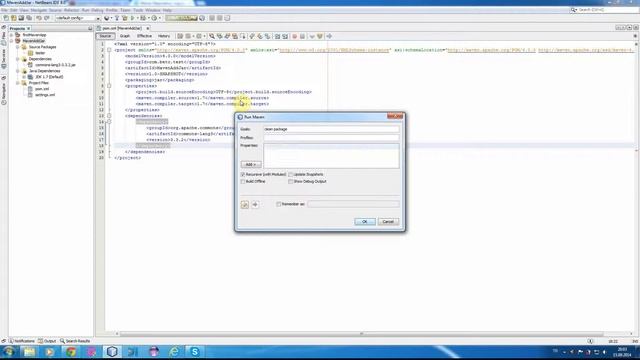
Task: Click the plus icon button in Run Maven dialog
Action: coord(255,204)
